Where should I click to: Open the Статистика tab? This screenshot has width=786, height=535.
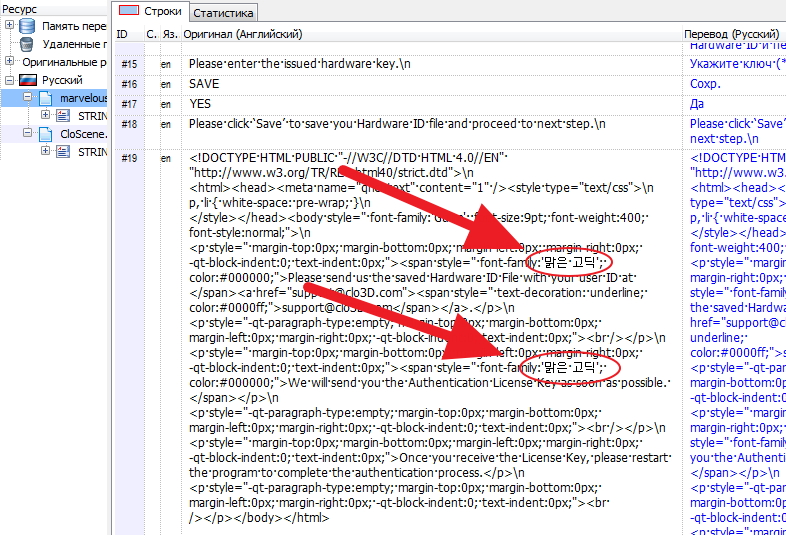click(x=223, y=13)
